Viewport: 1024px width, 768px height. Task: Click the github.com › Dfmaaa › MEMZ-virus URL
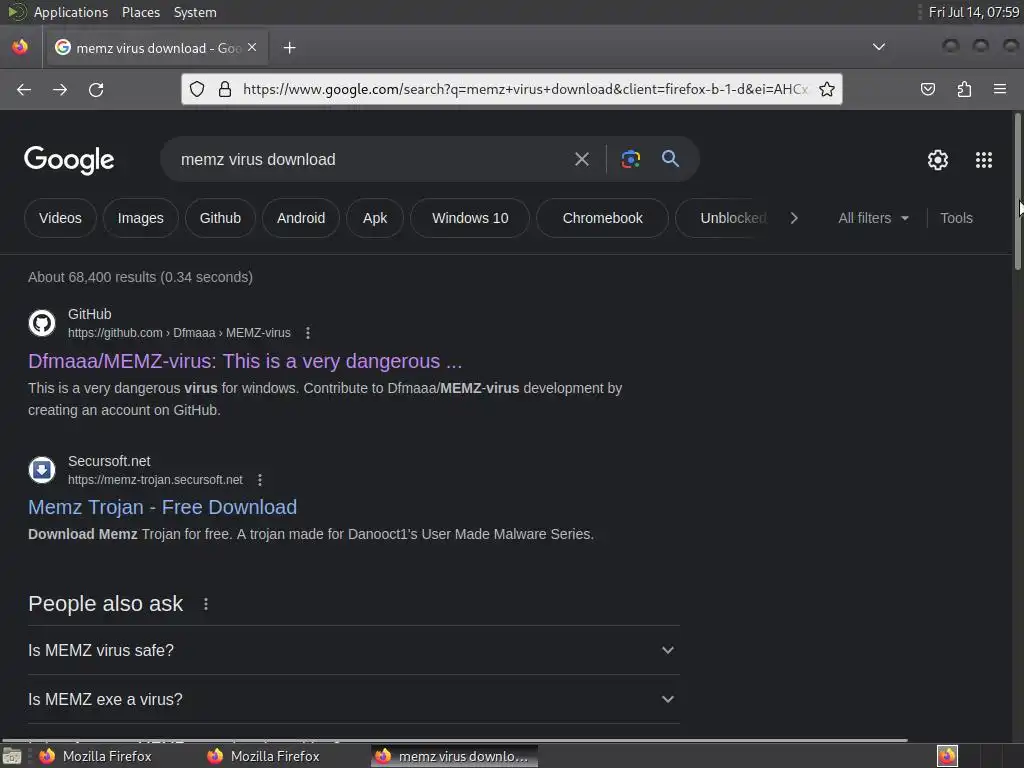(179, 333)
